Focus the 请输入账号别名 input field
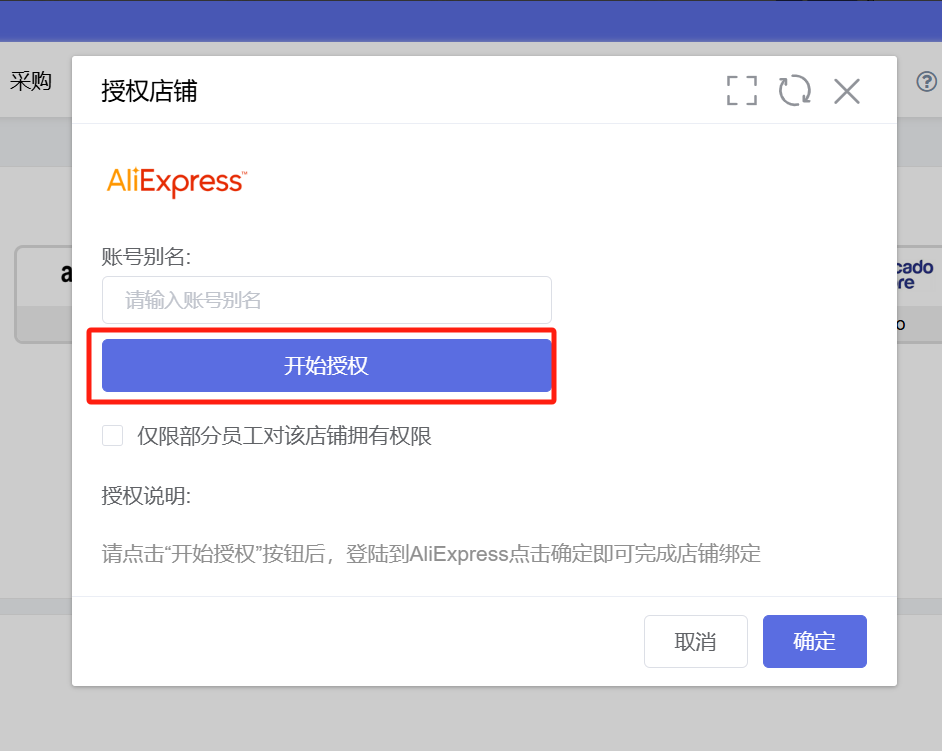Image resolution: width=942 pixels, height=751 pixels. pos(327,300)
